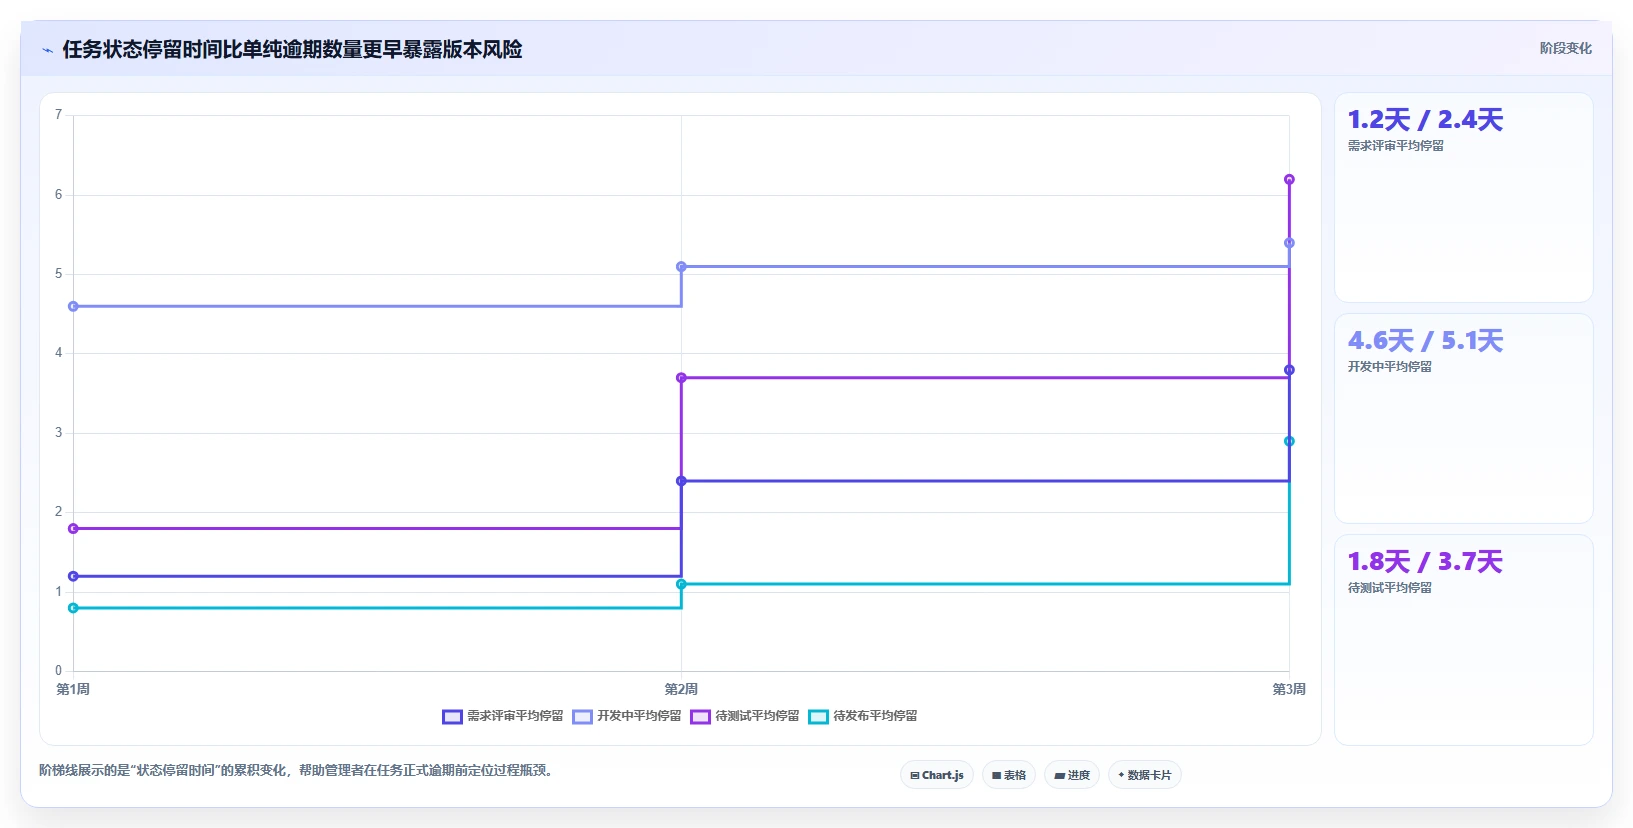Click the 1.8天 / 3.7天 value text

point(1425,562)
